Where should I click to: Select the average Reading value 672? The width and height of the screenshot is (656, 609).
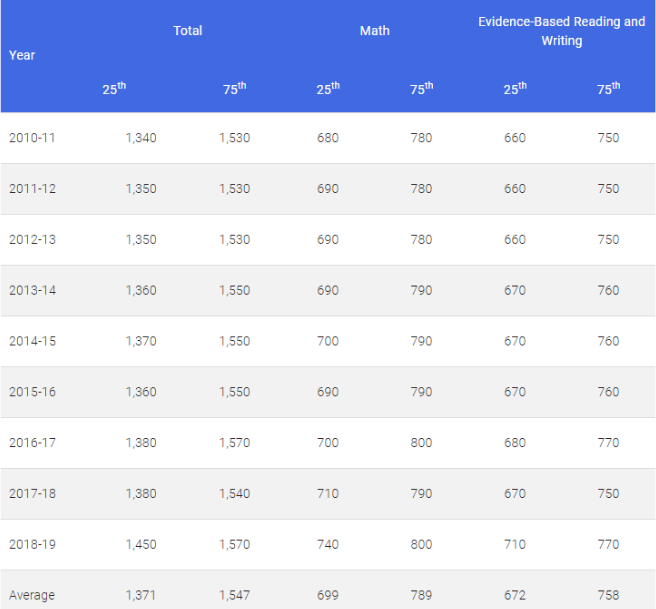(x=515, y=596)
